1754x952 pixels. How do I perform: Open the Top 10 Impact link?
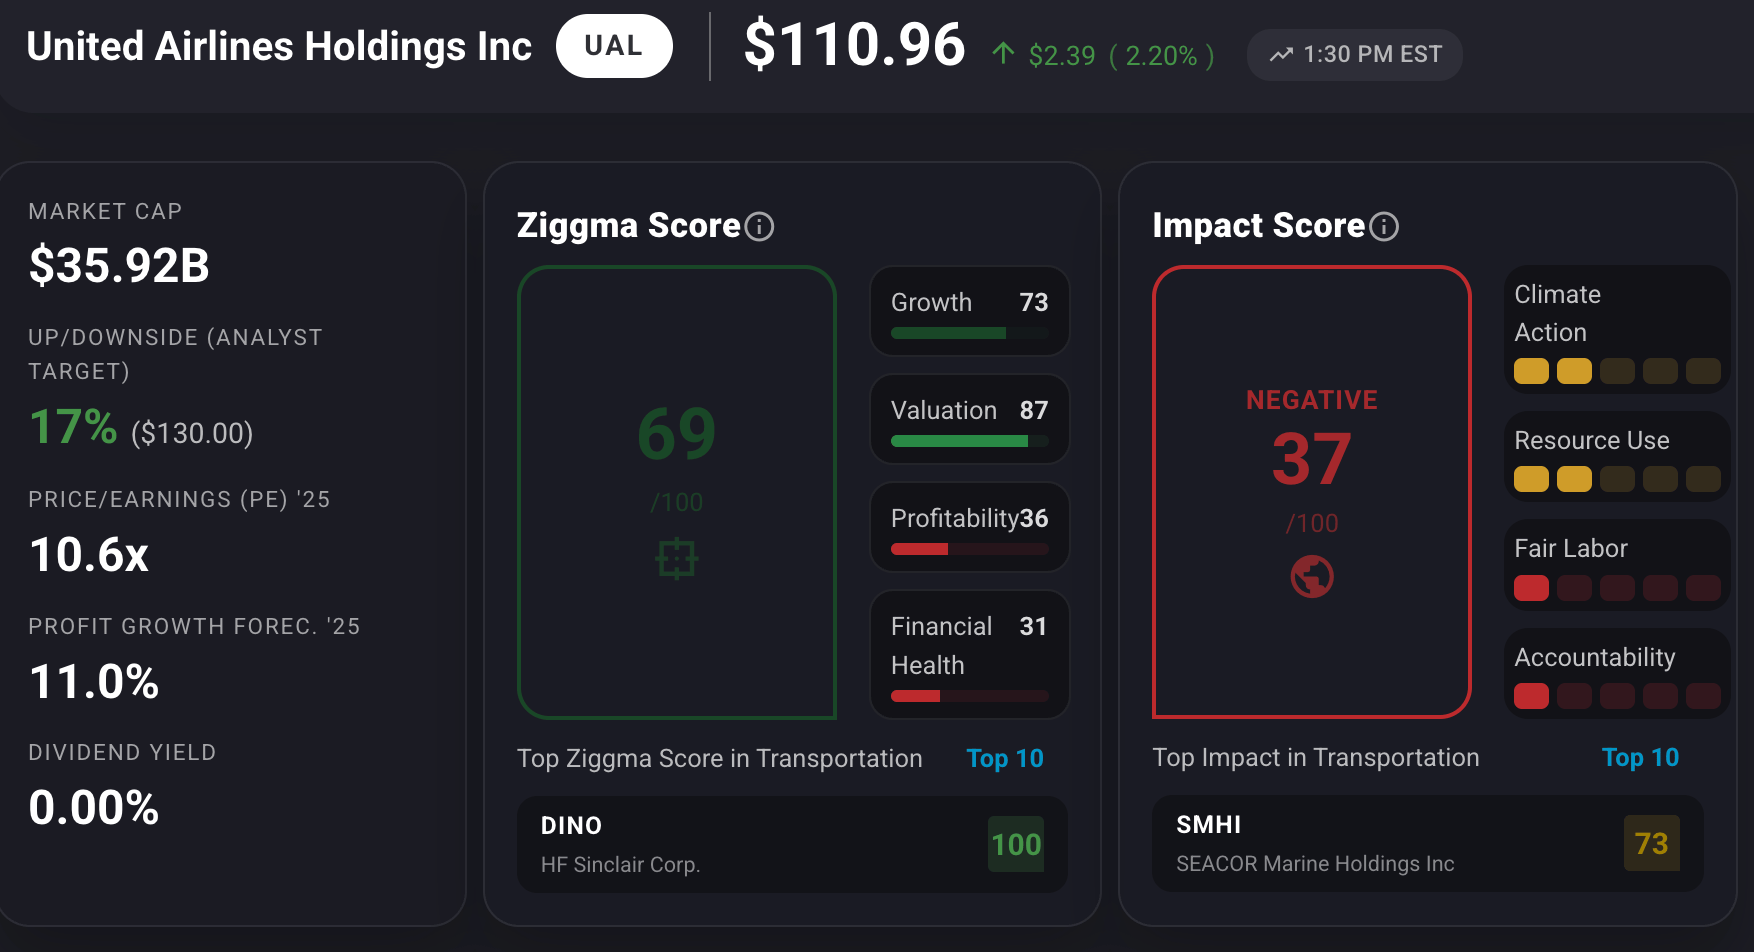click(1640, 758)
